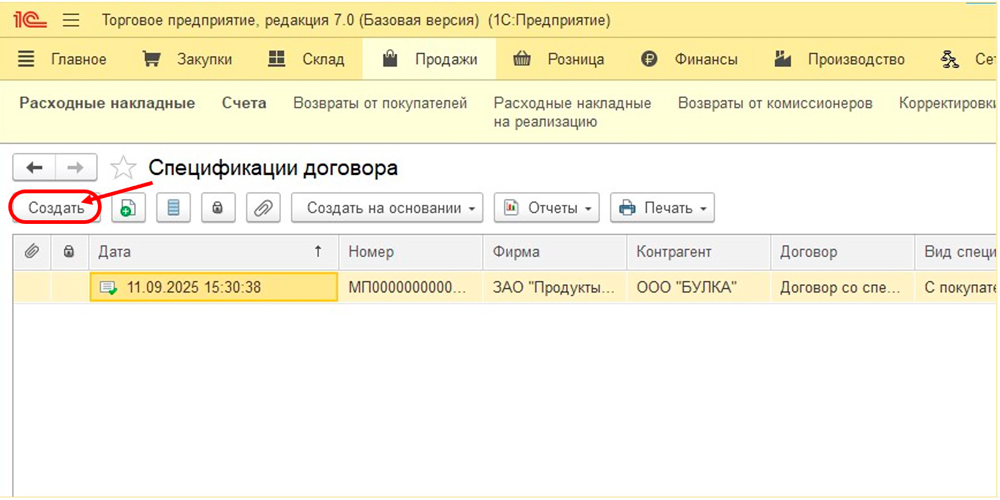Add page to favorites with the star icon
The image size is (1000, 500).
coord(123,168)
